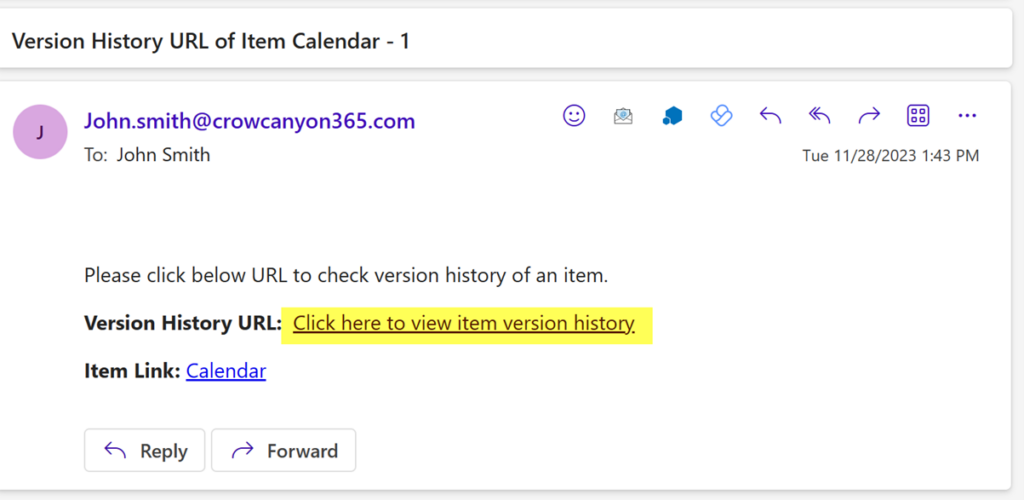Click the single-arrow Reply icon in the header
Viewport: 1024px width, 500px height.
771,117
